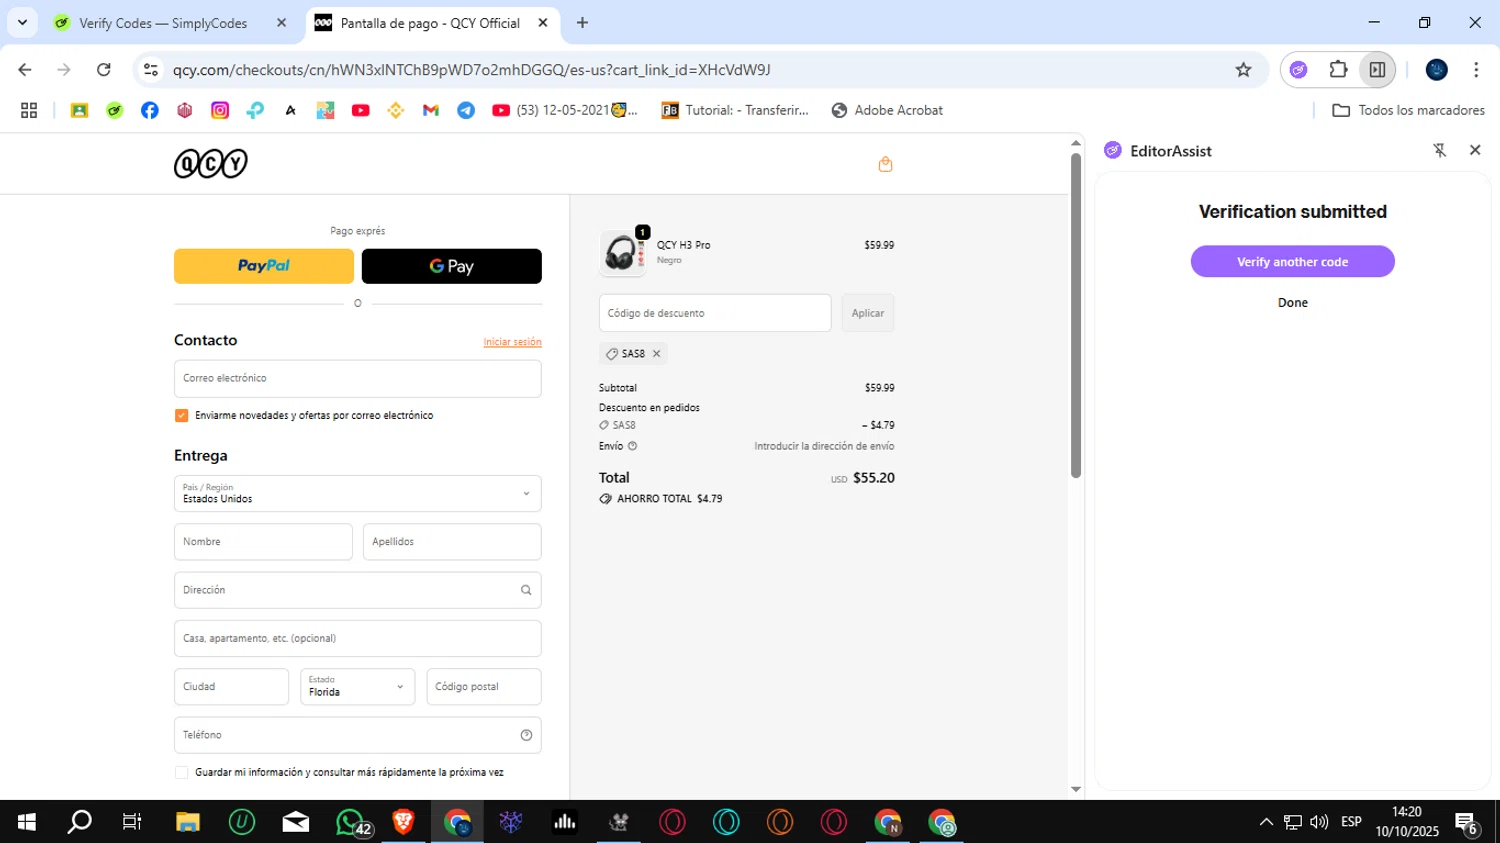The width and height of the screenshot is (1500, 843).
Task: Unpin the EditorAssist side panel
Action: click(1440, 151)
